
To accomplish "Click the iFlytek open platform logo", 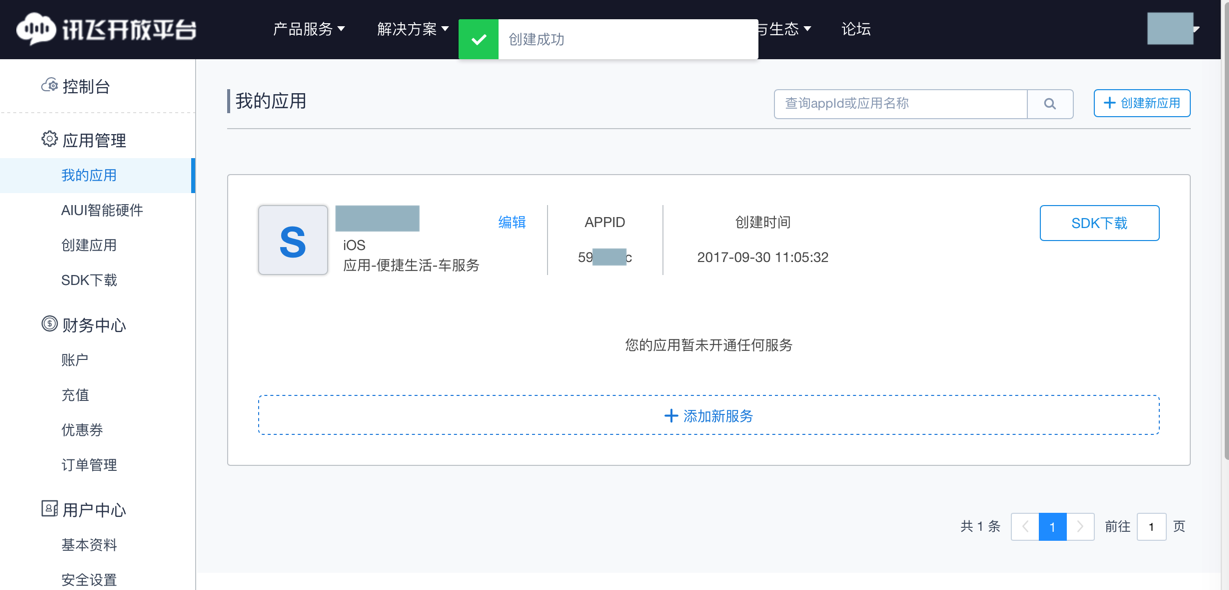I will tap(106, 29).
